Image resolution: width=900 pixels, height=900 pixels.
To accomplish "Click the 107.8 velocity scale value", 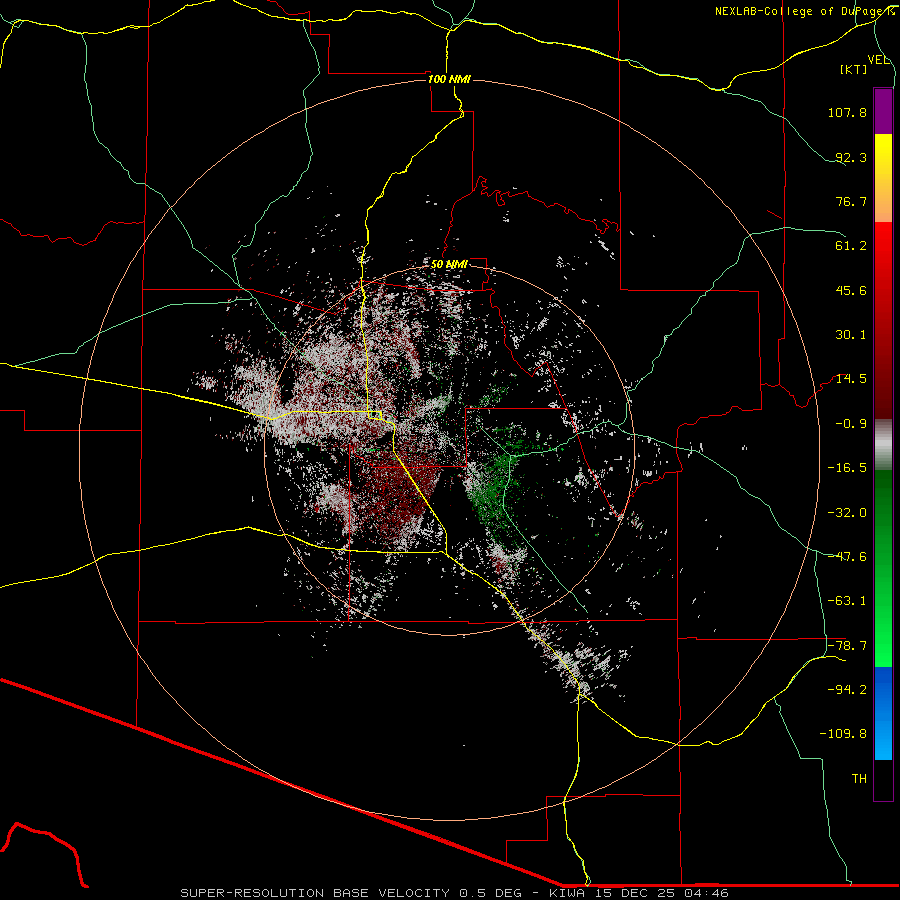I will (x=847, y=112).
